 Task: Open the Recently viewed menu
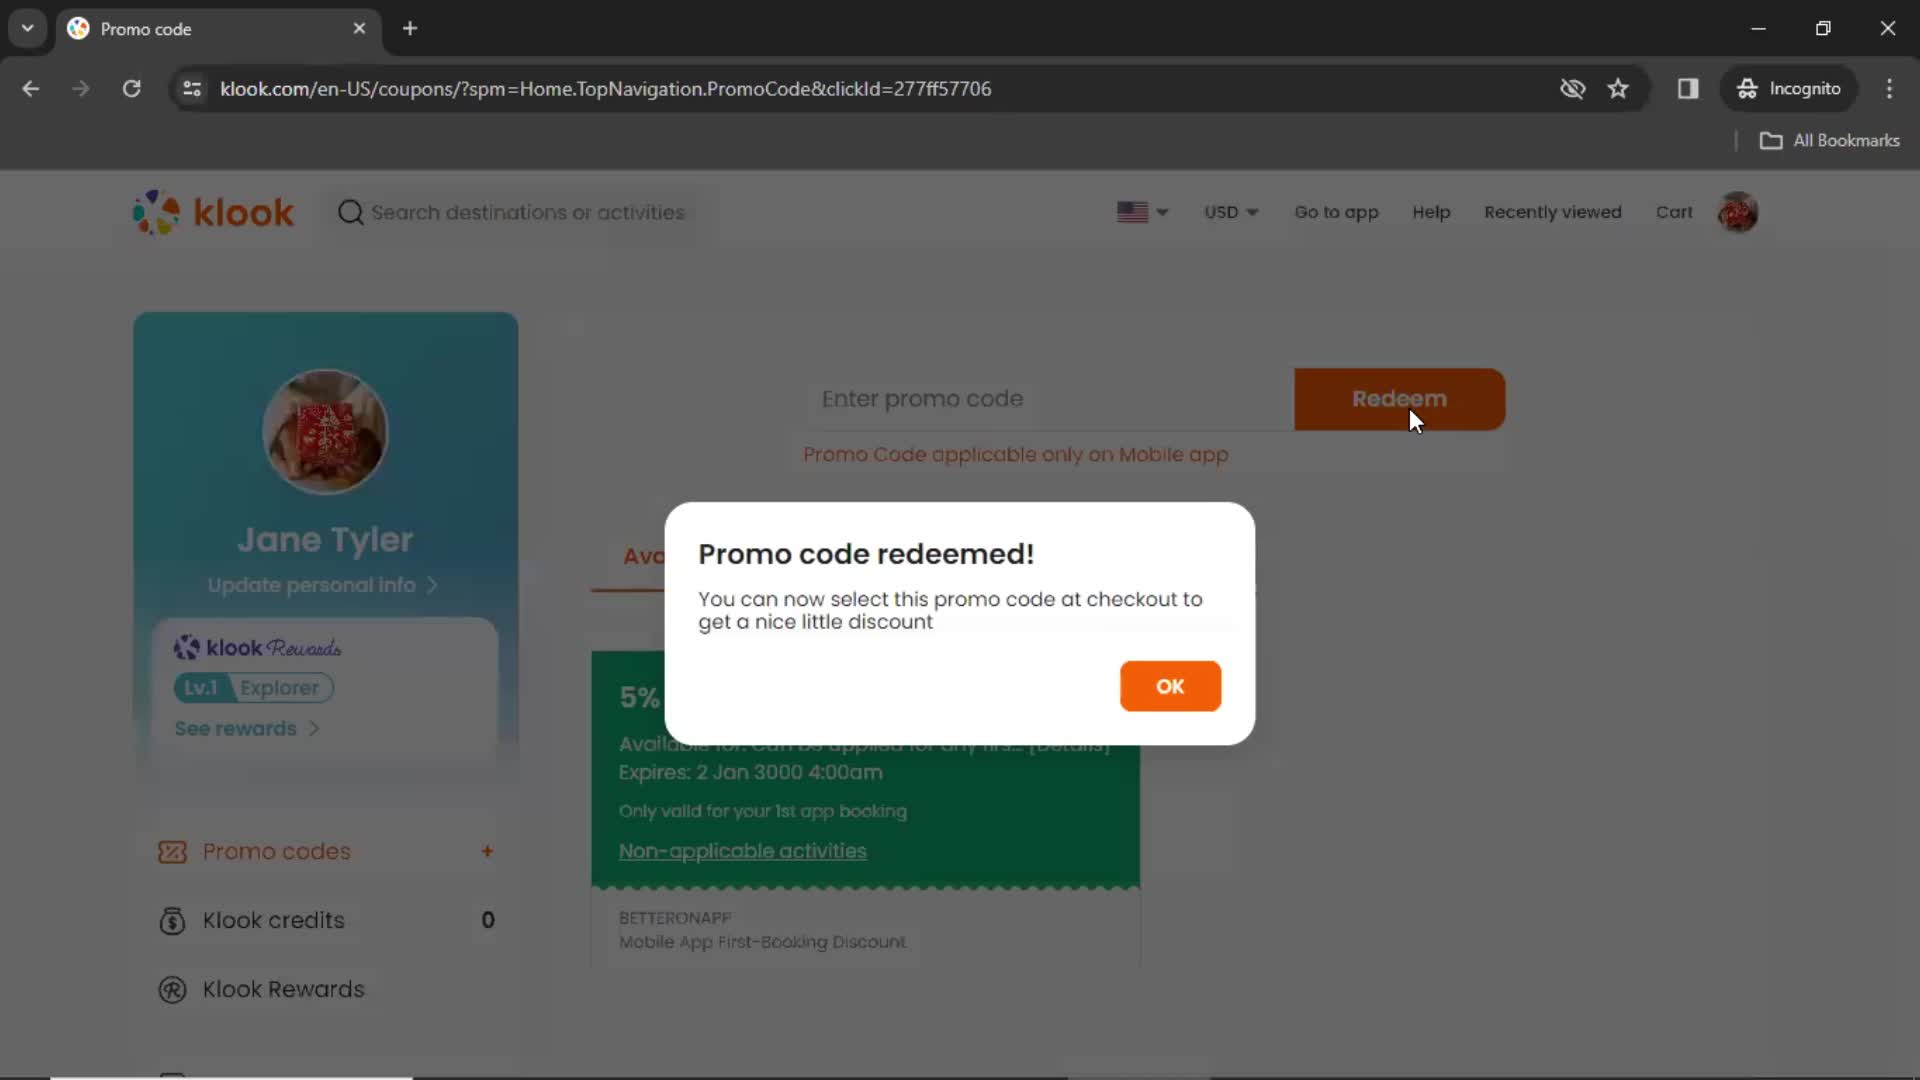pos(1552,212)
